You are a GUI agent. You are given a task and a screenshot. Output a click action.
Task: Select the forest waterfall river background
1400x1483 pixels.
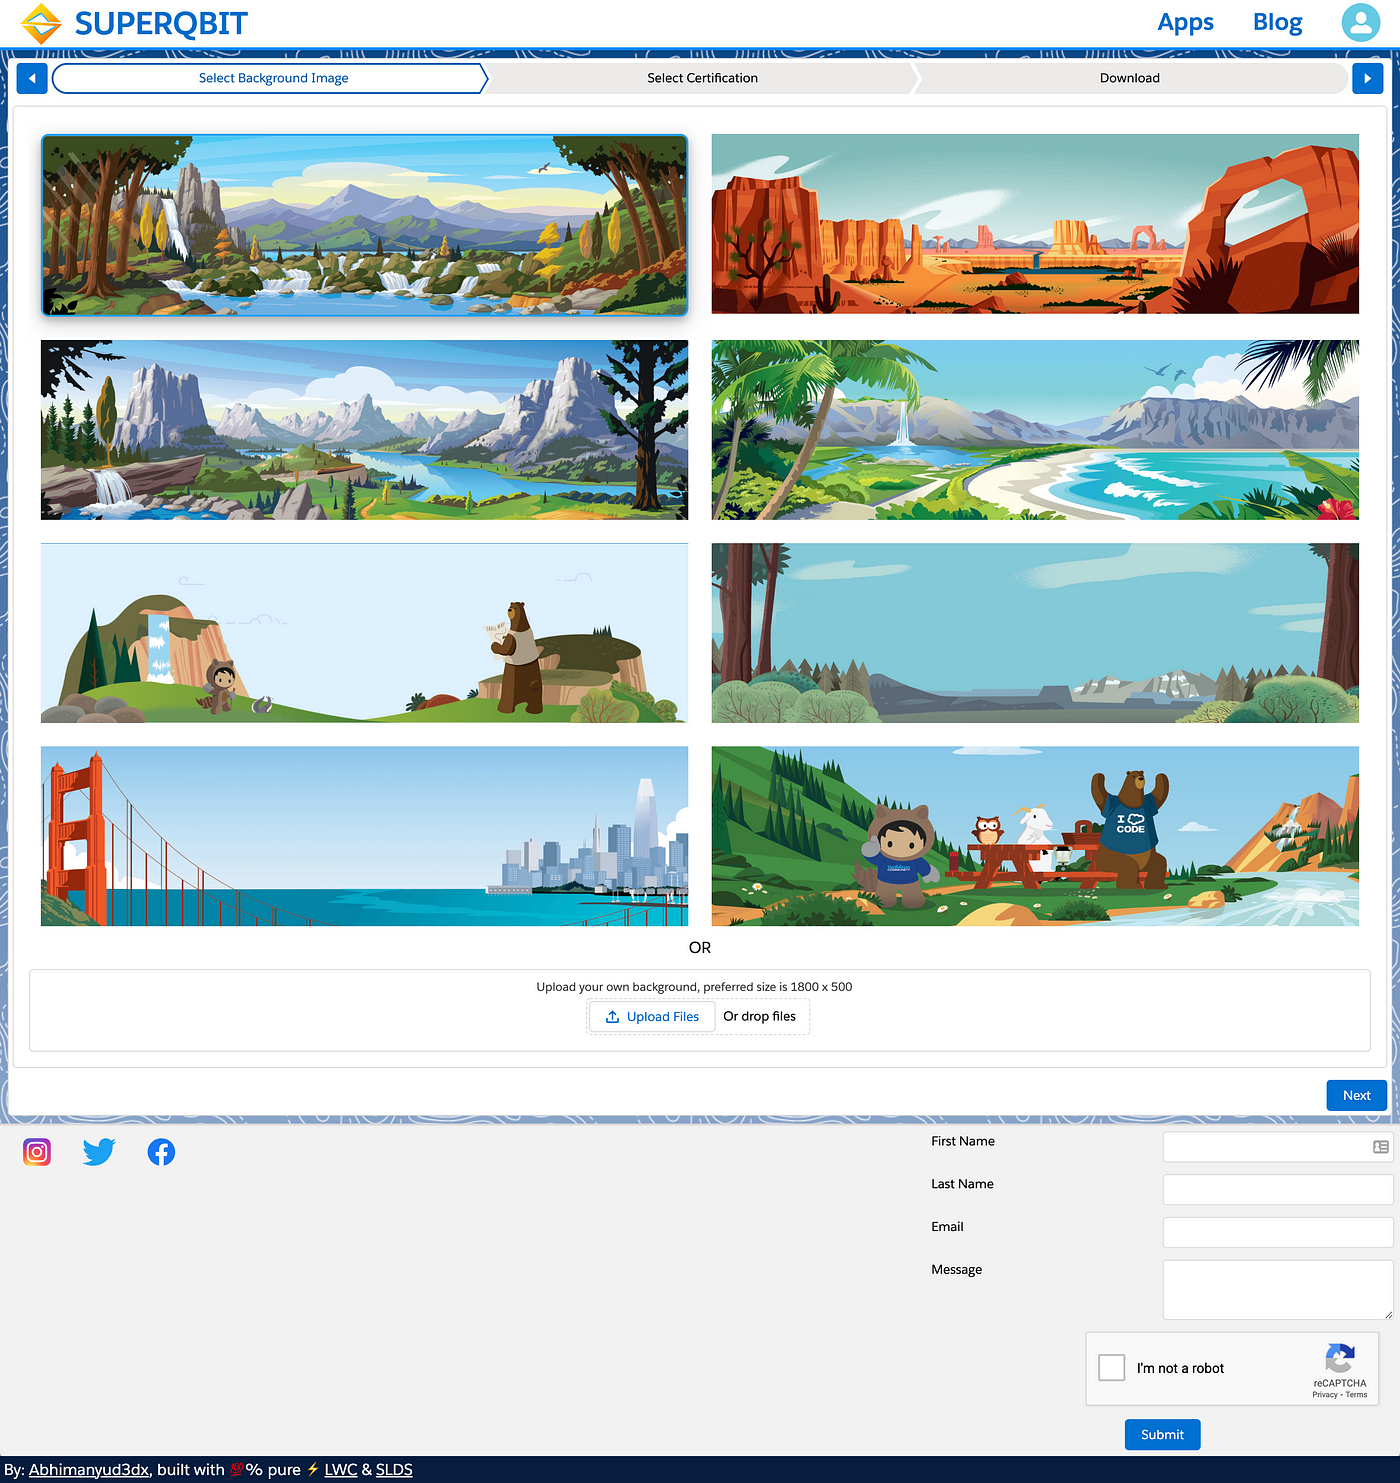point(364,225)
